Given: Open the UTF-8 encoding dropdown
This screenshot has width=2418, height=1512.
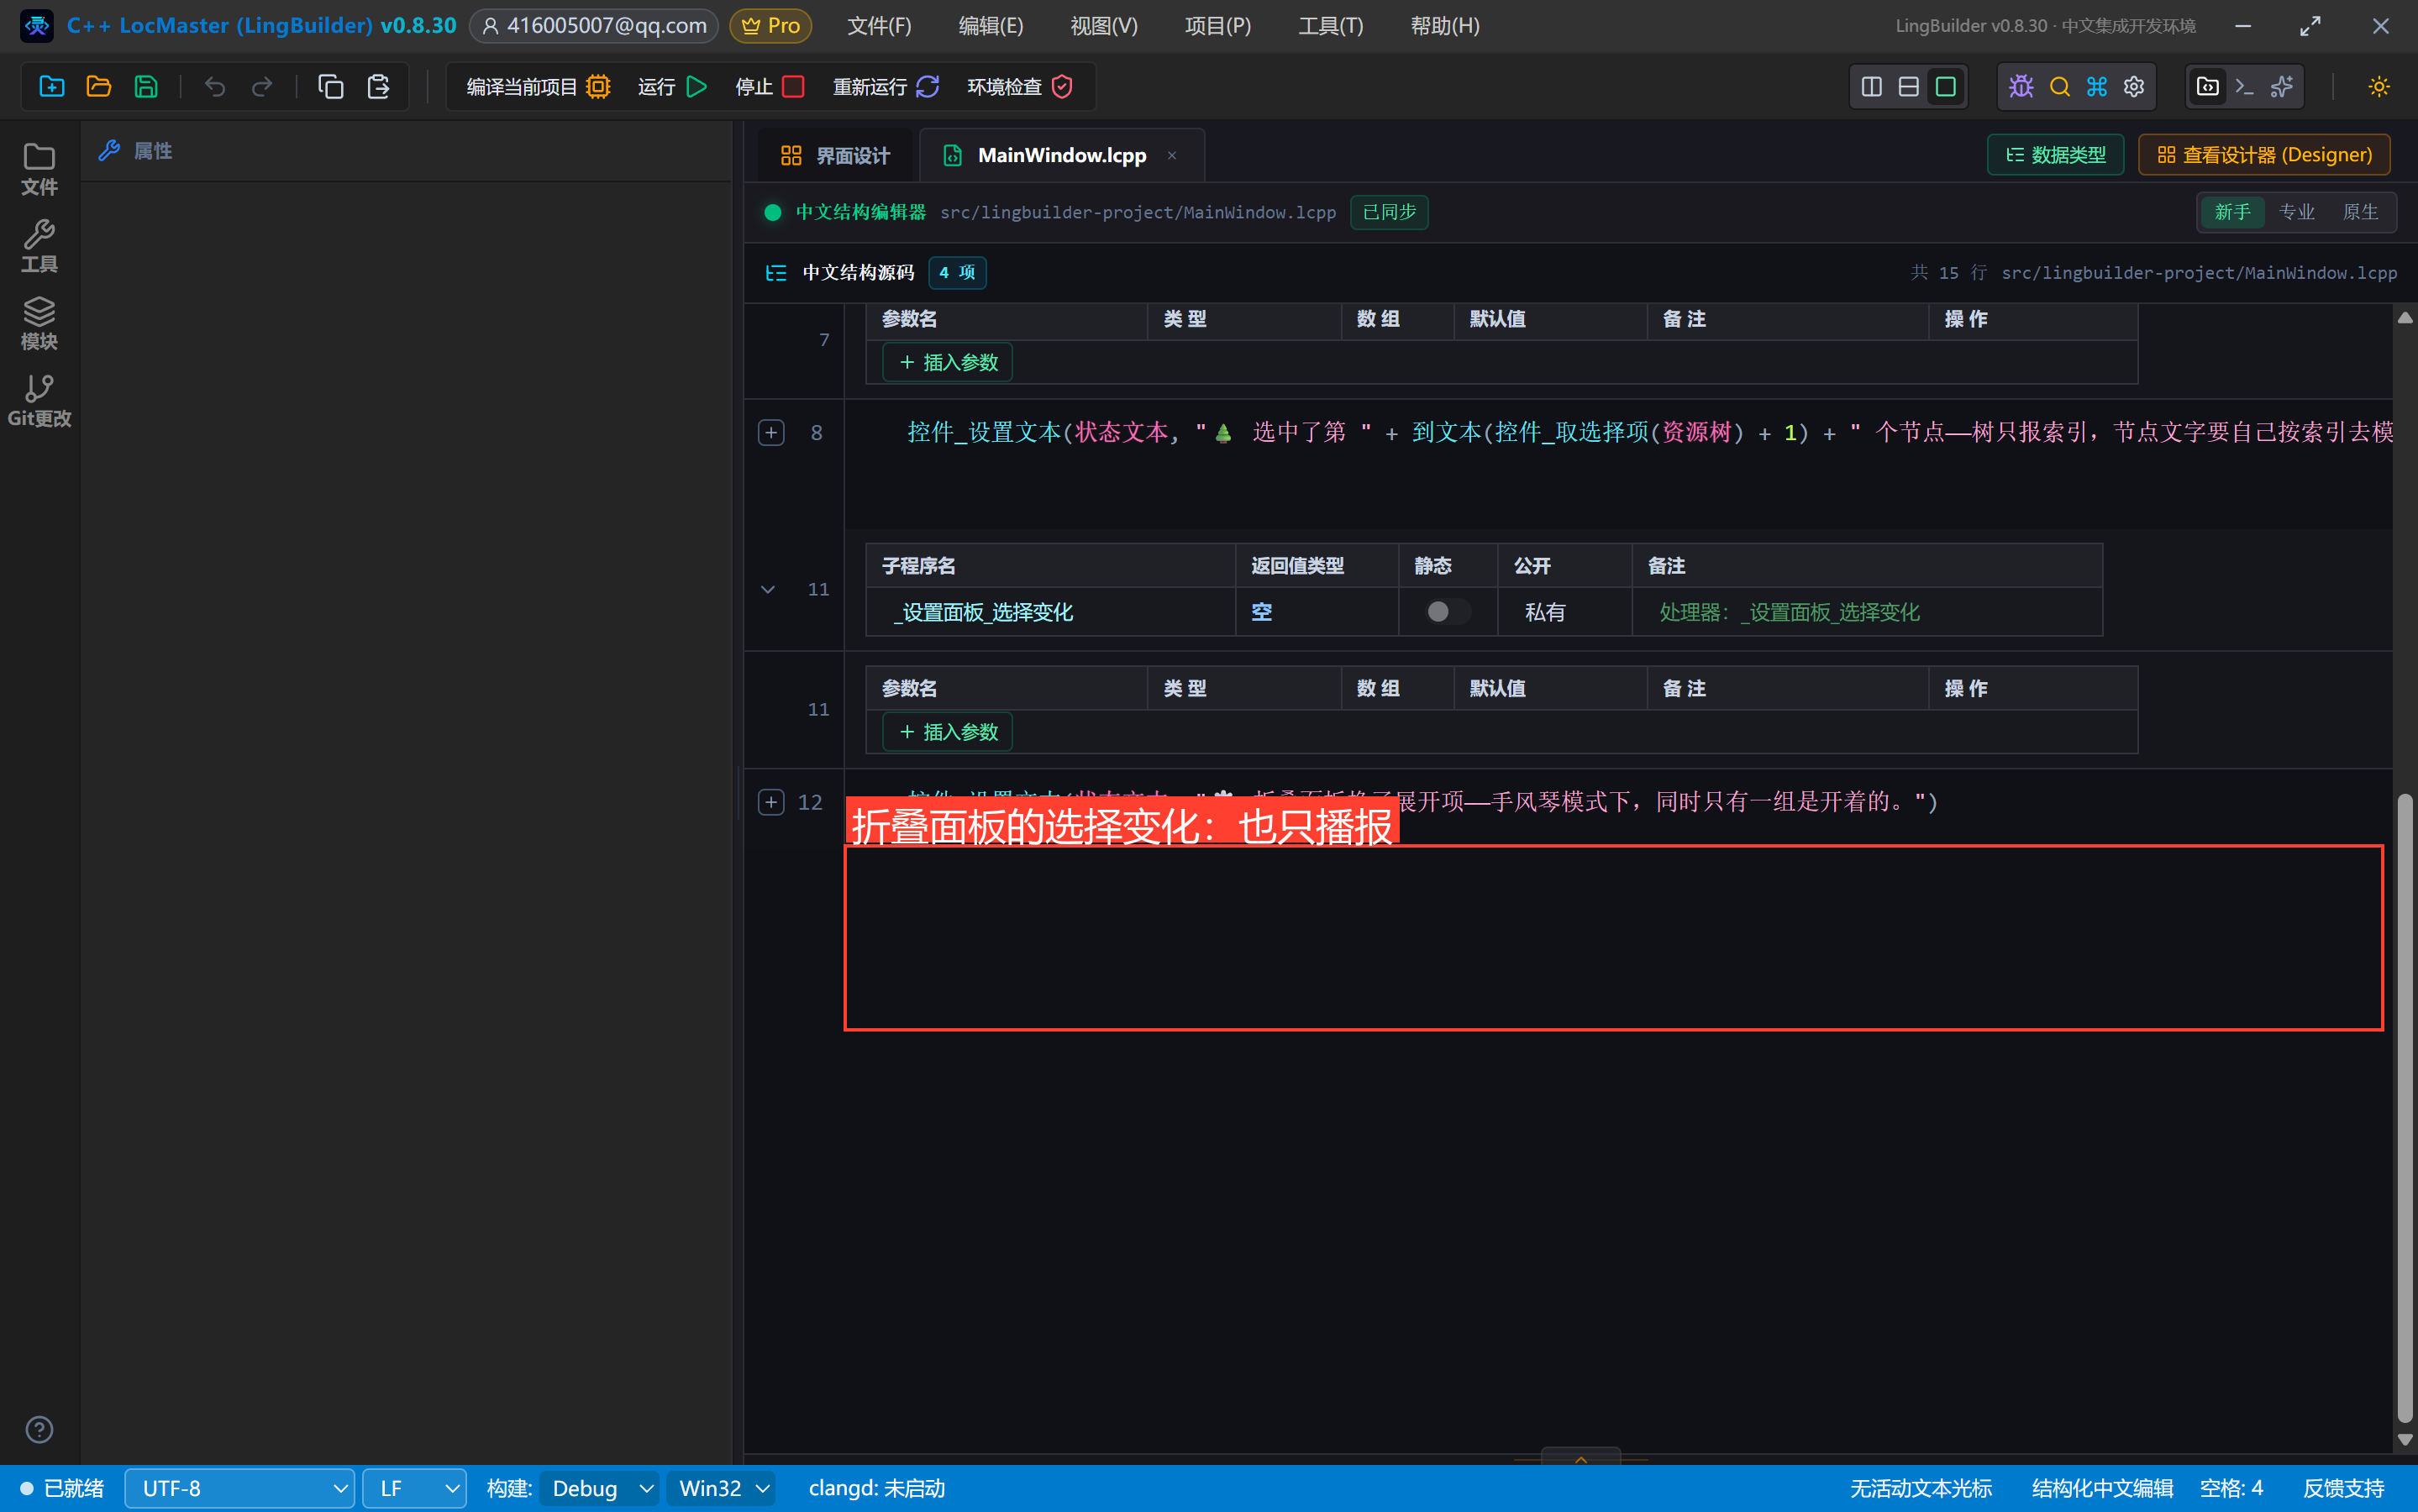Looking at the screenshot, I should click(240, 1488).
